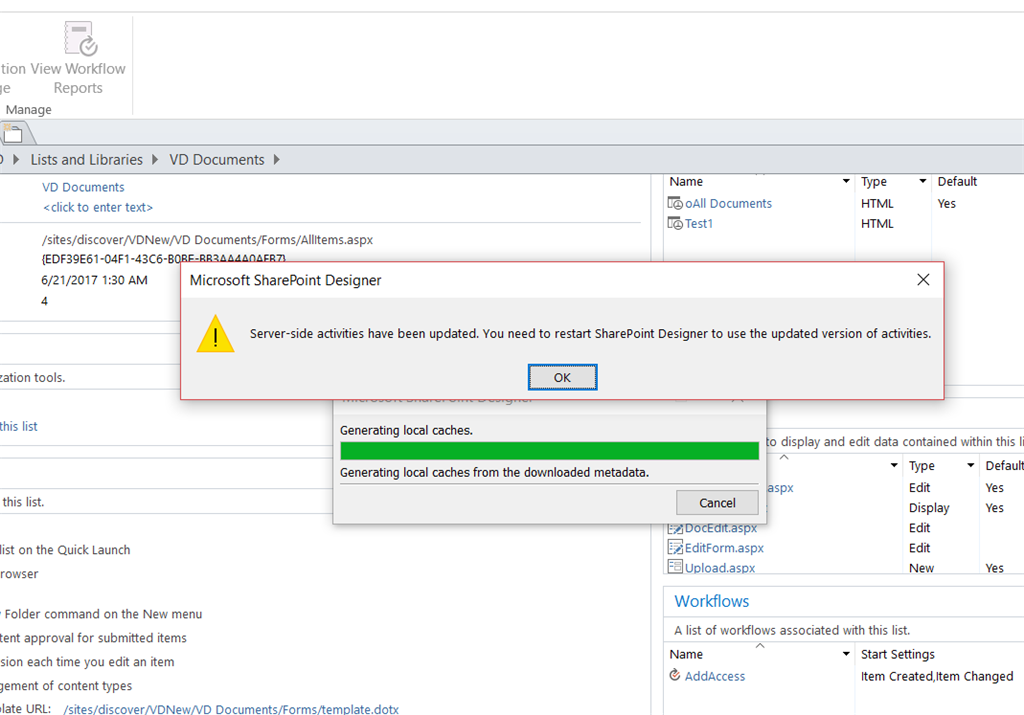Viewport: 1024px width, 715px height.
Task: Click the DocEdit.aspx form icon
Action: (x=675, y=528)
